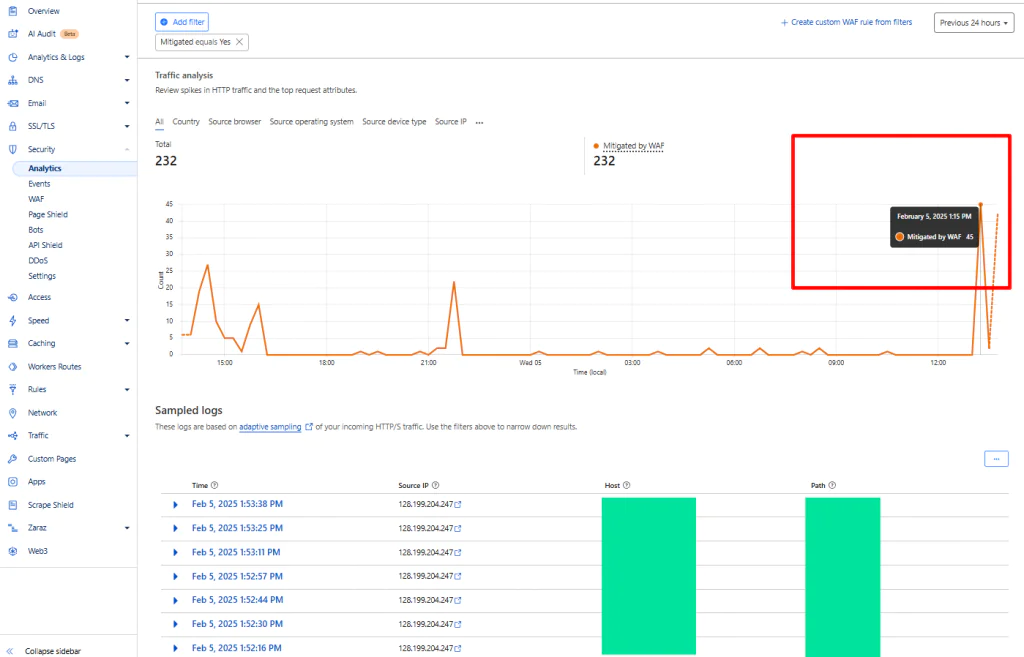Click the Security shield icon

click(12, 150)
